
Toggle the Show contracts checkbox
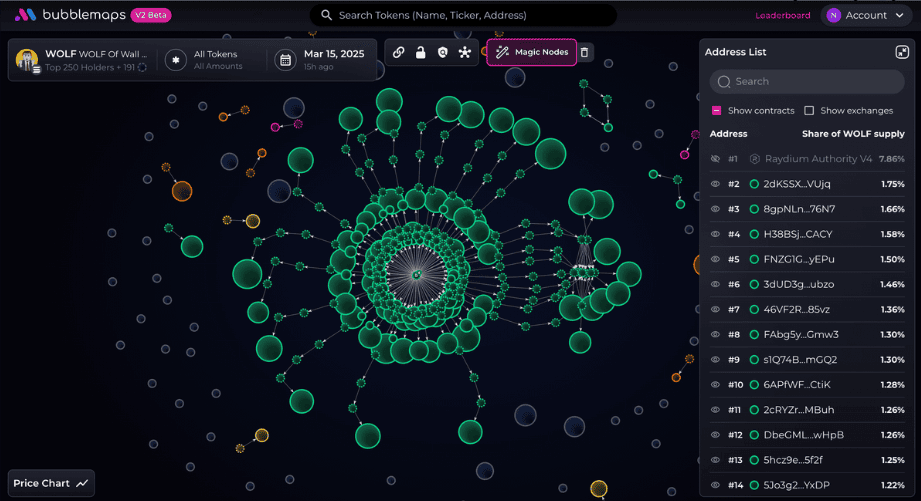(x=717, y=110)
